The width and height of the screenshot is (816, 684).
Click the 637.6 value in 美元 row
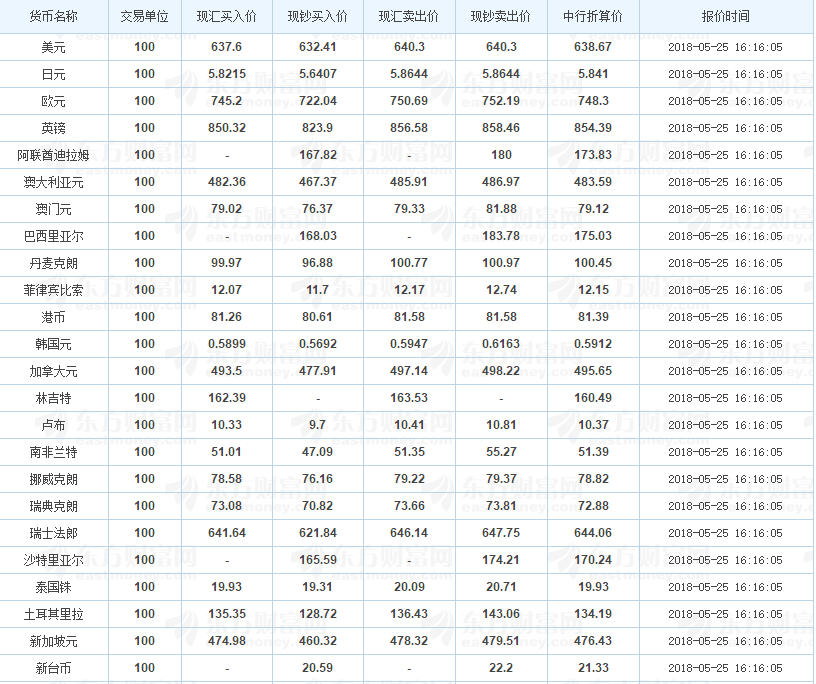pos(226,47)
